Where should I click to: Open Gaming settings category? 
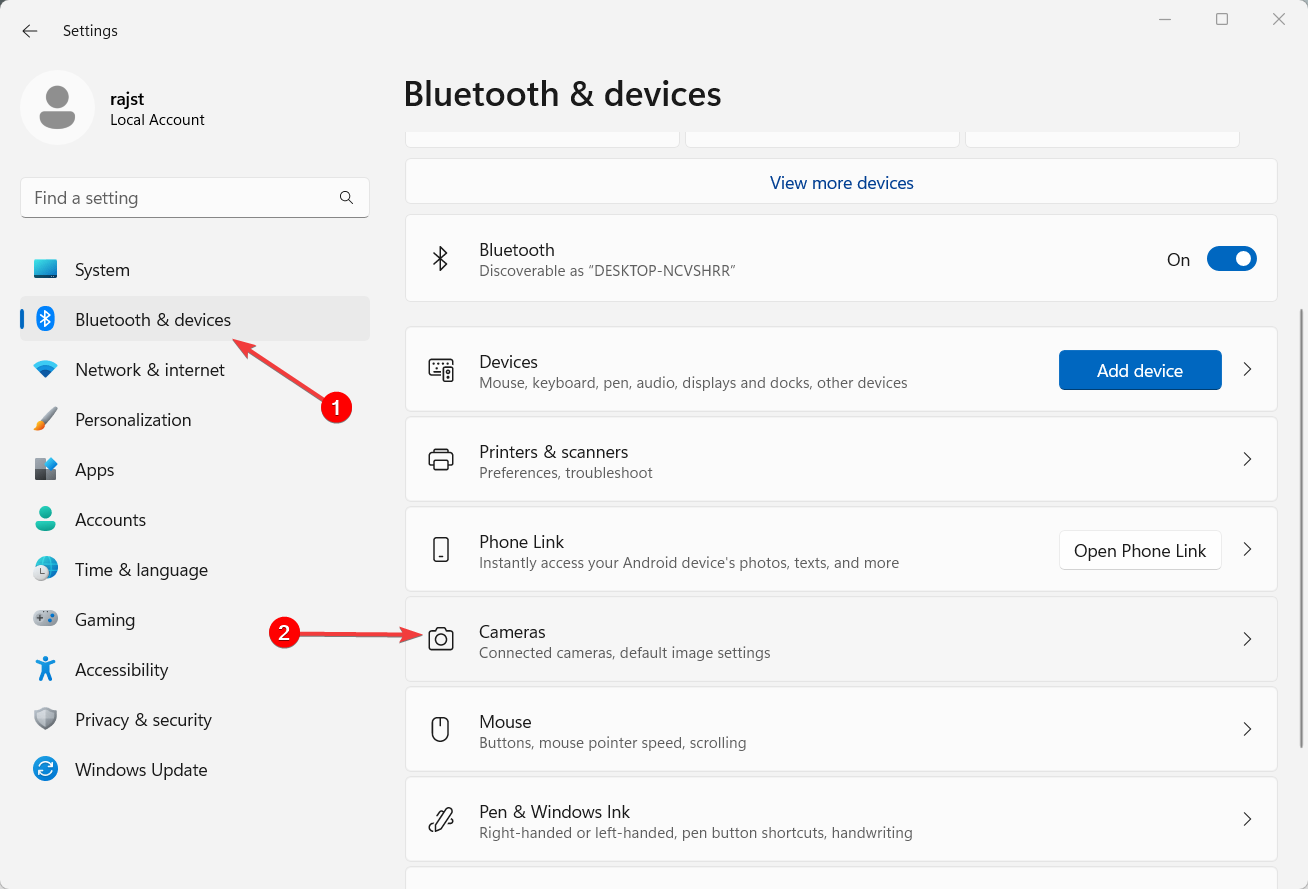[195, 619]
